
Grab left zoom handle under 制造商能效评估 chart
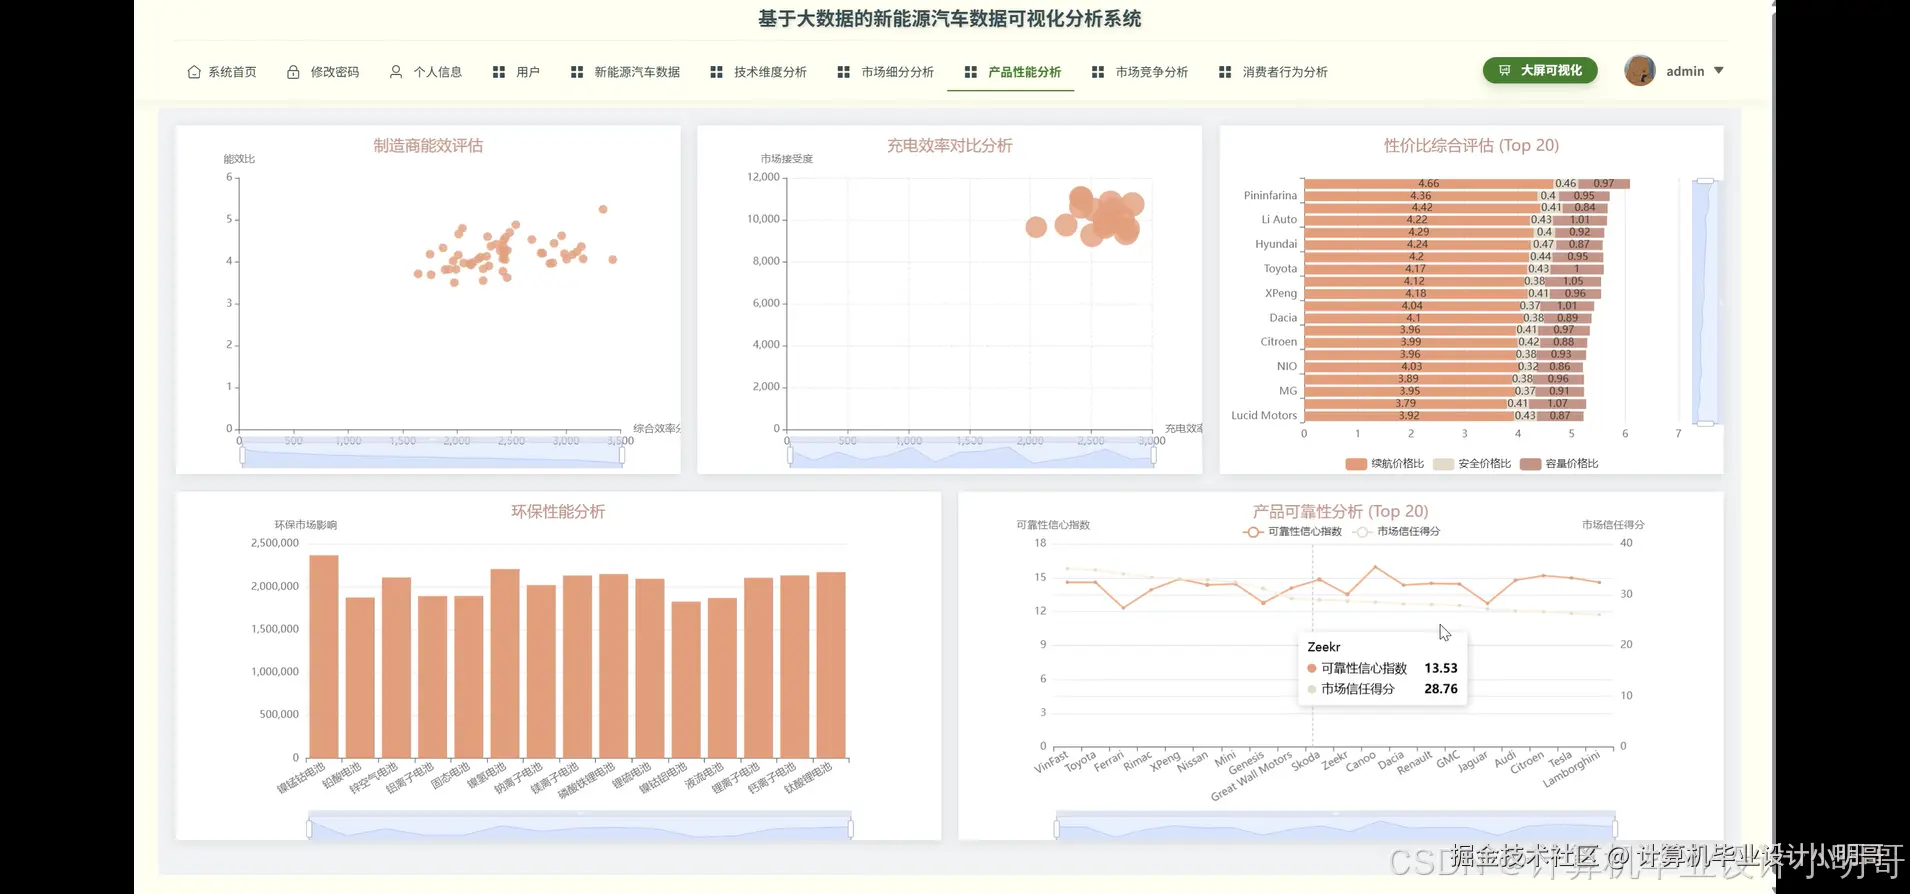pyautogui.click(x=242, y=456)
